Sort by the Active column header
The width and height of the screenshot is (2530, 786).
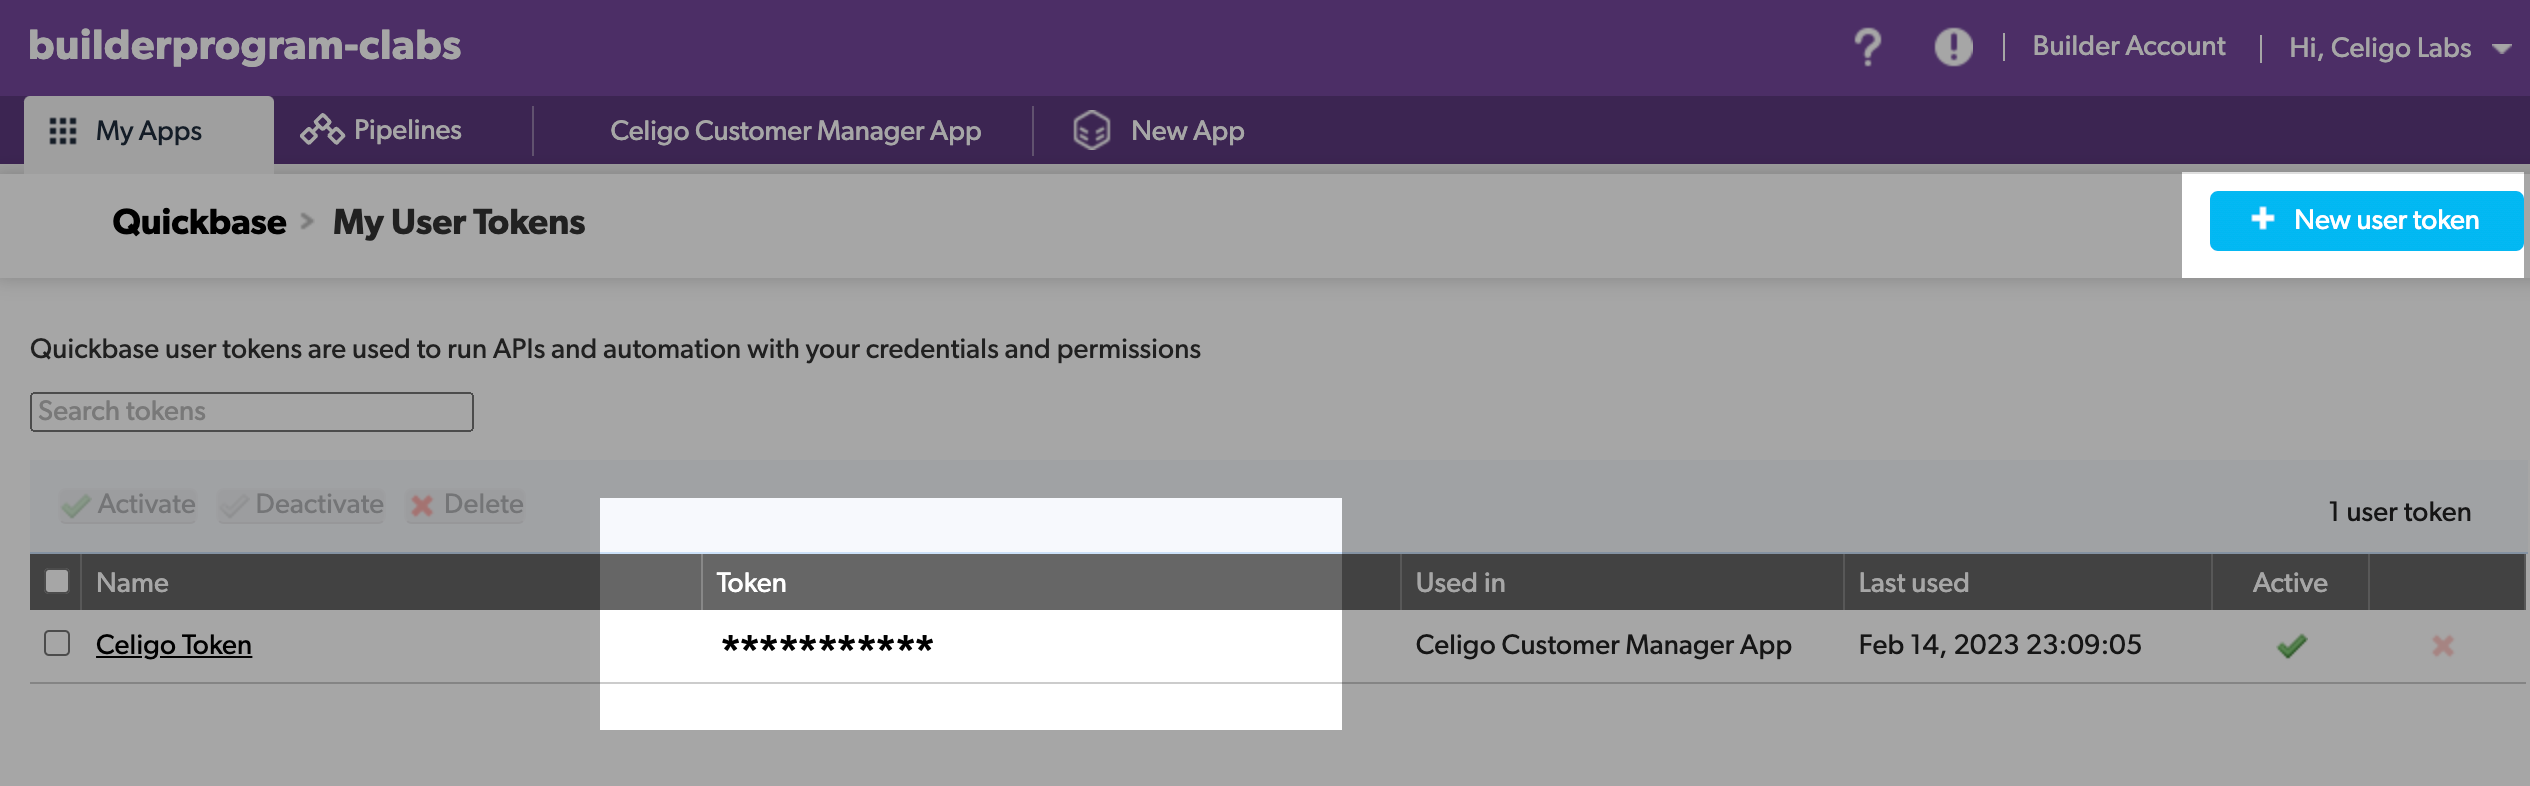coord(2290,582)
